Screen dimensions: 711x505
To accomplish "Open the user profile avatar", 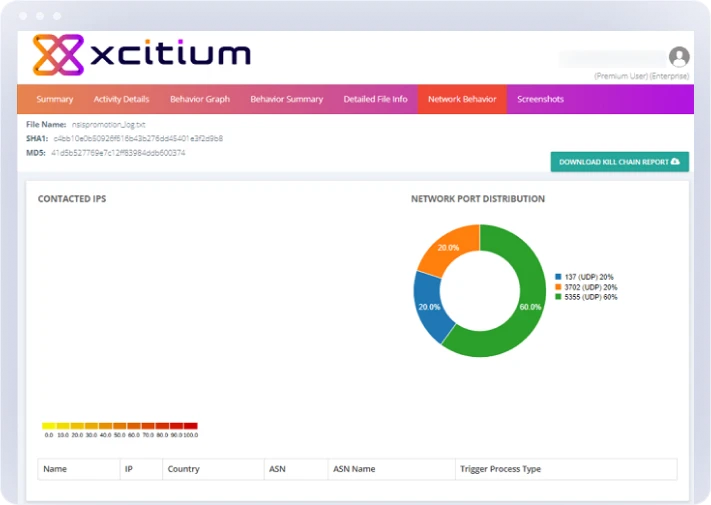I will pos(679,57).
